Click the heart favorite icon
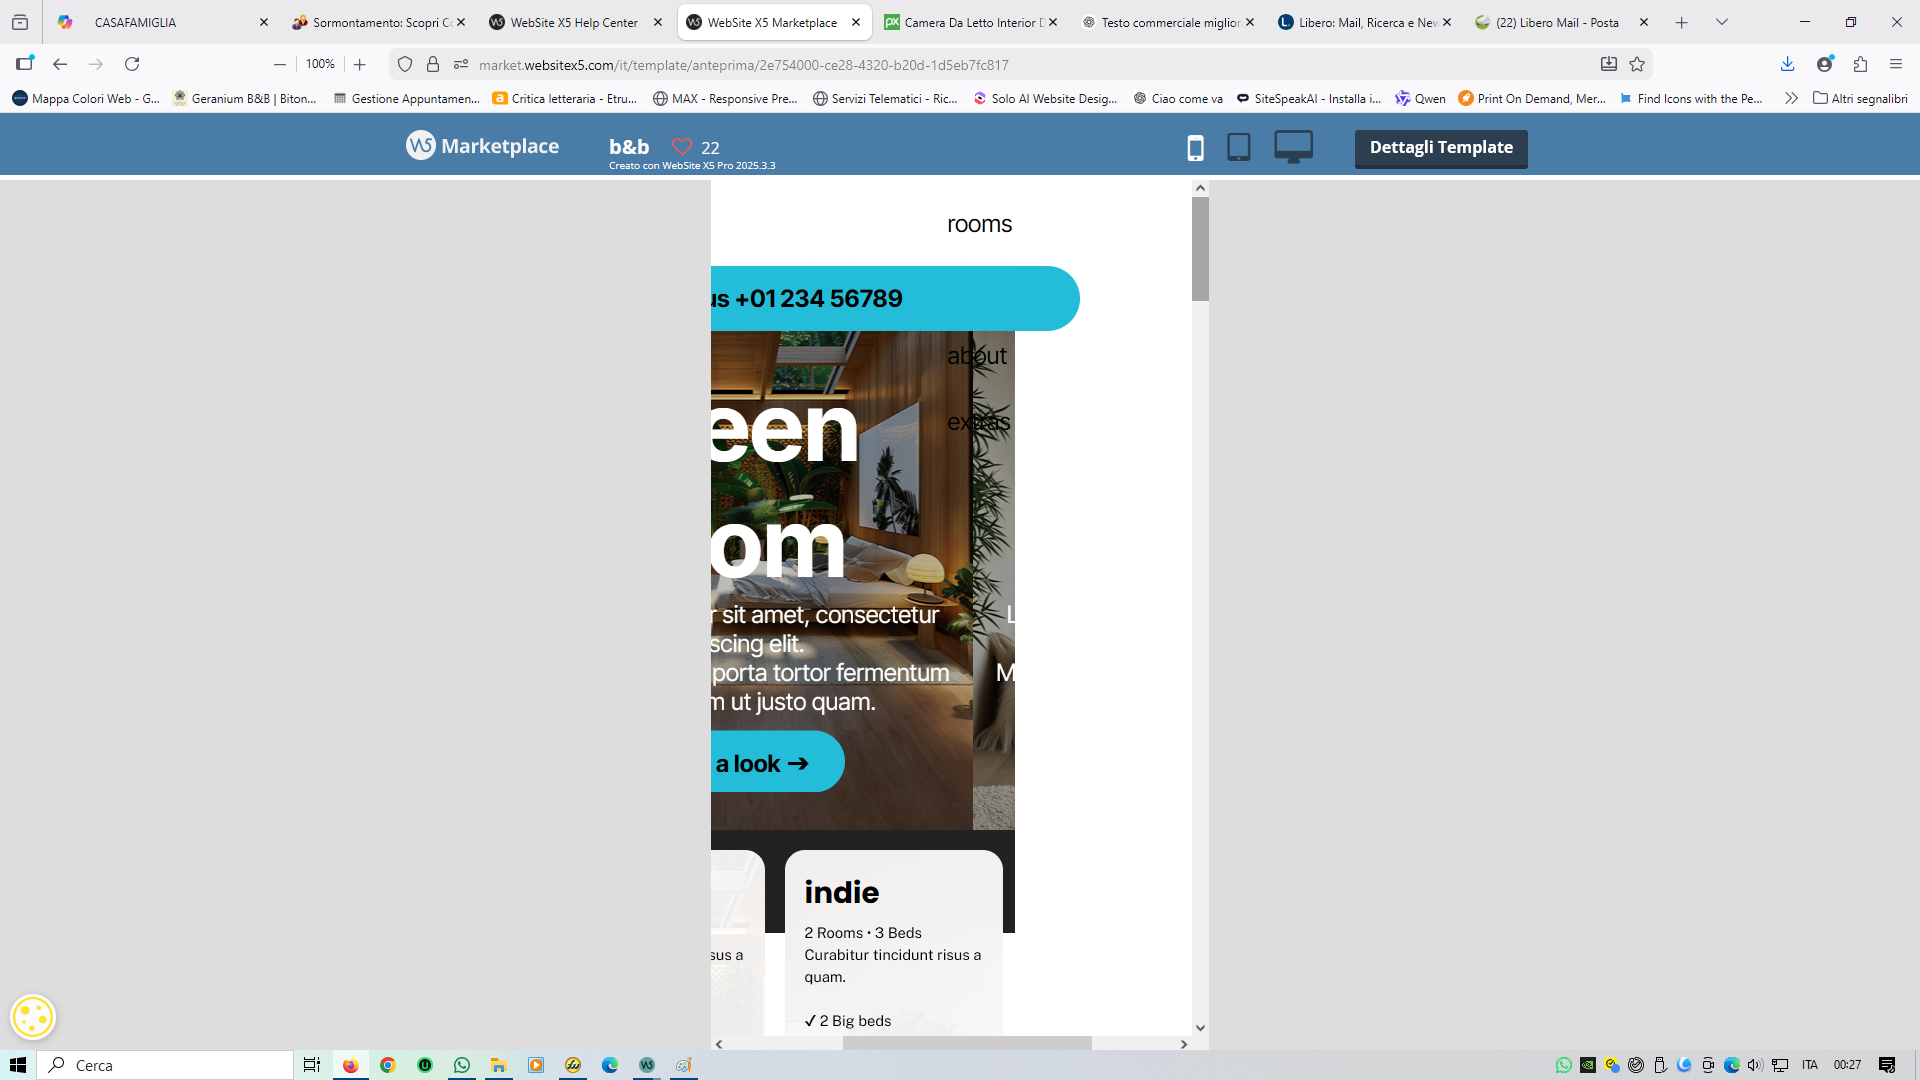 (x=682, y=147)
